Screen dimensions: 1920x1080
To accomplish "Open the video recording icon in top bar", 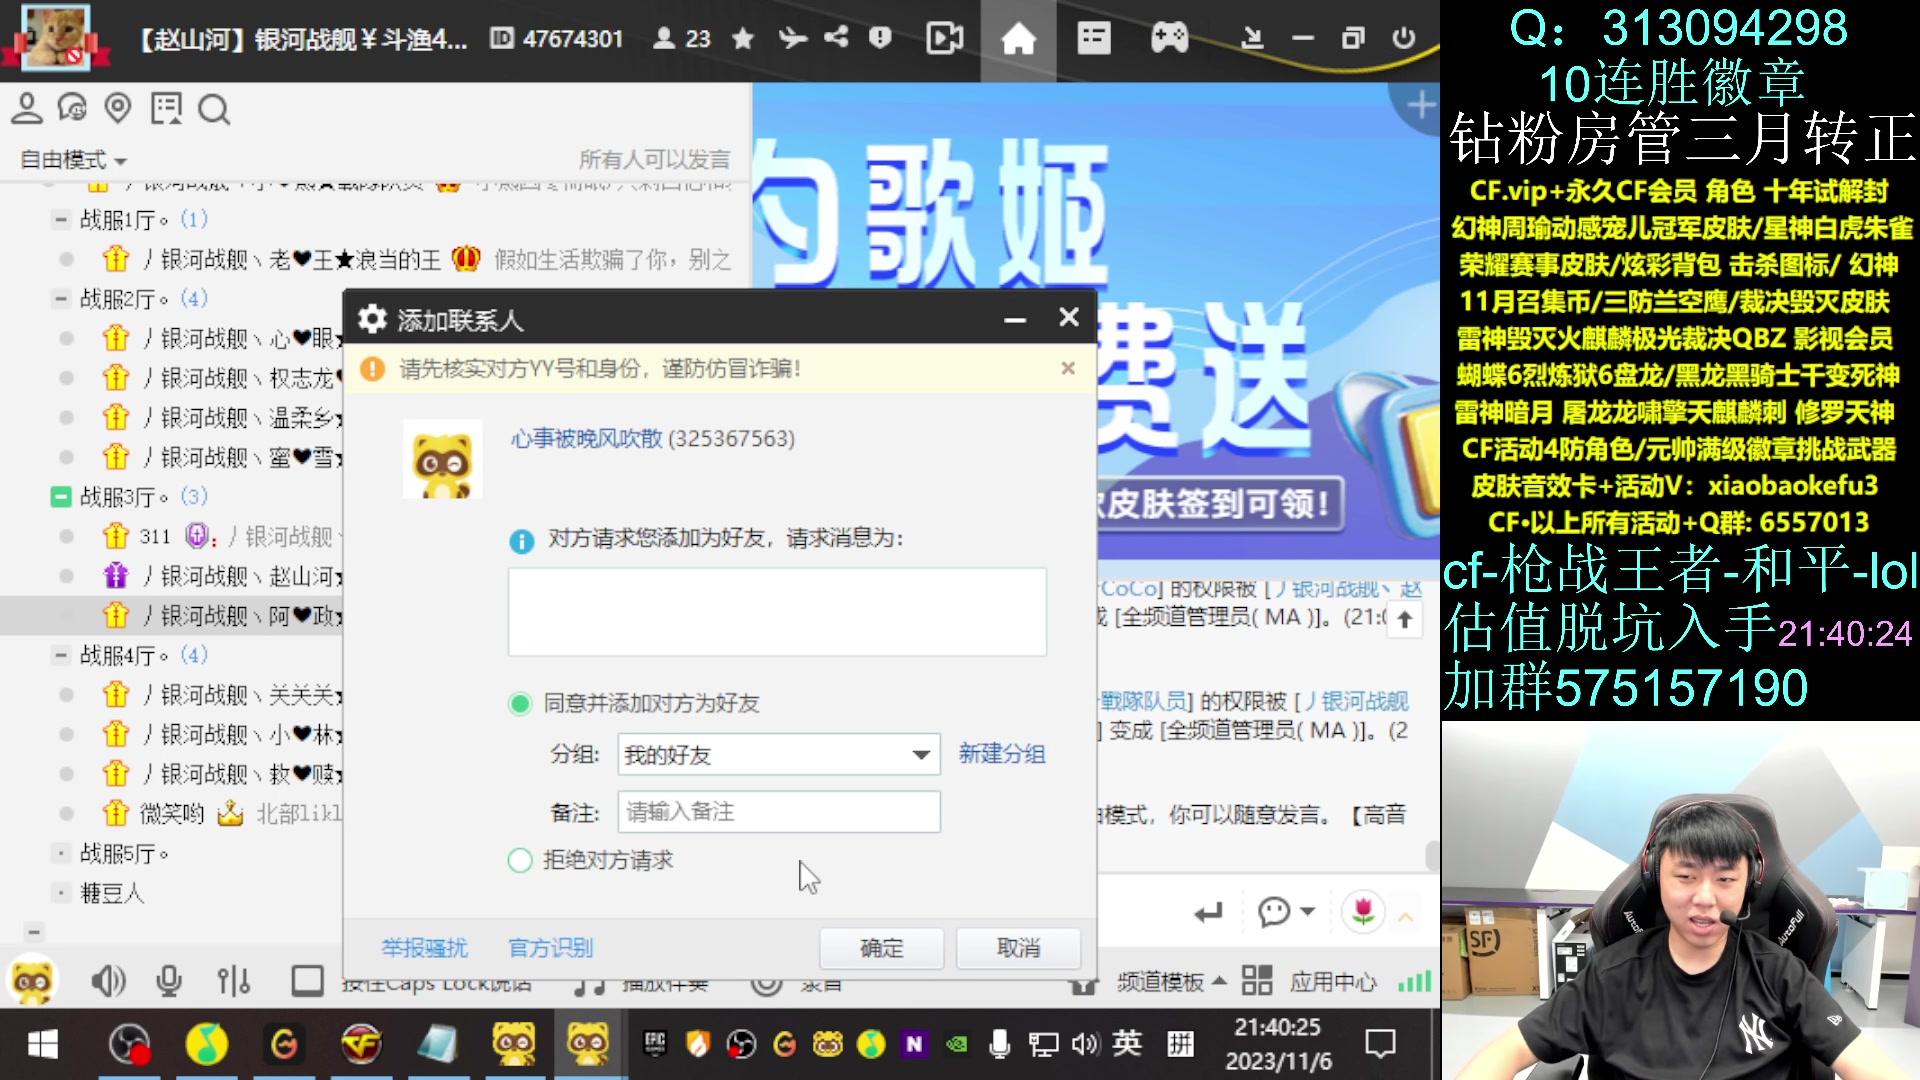I will click(944, 39).
